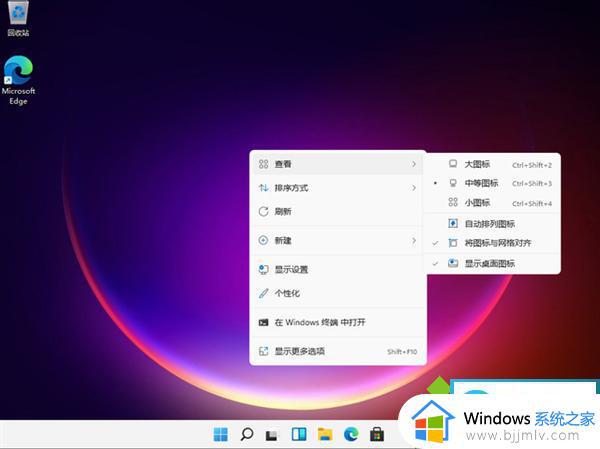Select the Microsoft Edge desktop shortcut
The height and width of the screenshot is (449, 600).
click(18, 80)
